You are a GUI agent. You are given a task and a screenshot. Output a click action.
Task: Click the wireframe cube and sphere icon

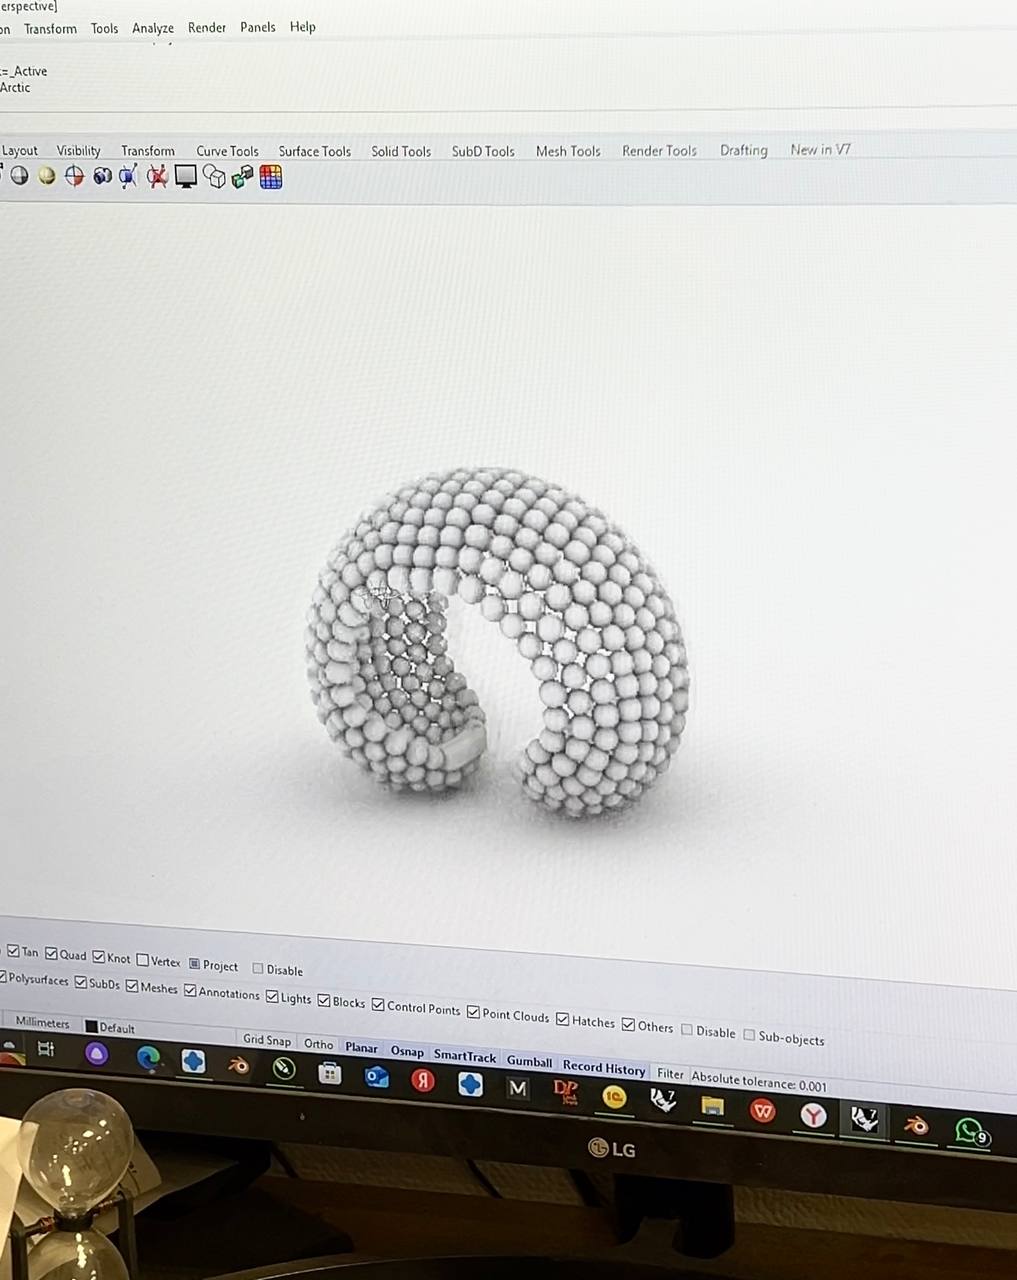point(214,177)
